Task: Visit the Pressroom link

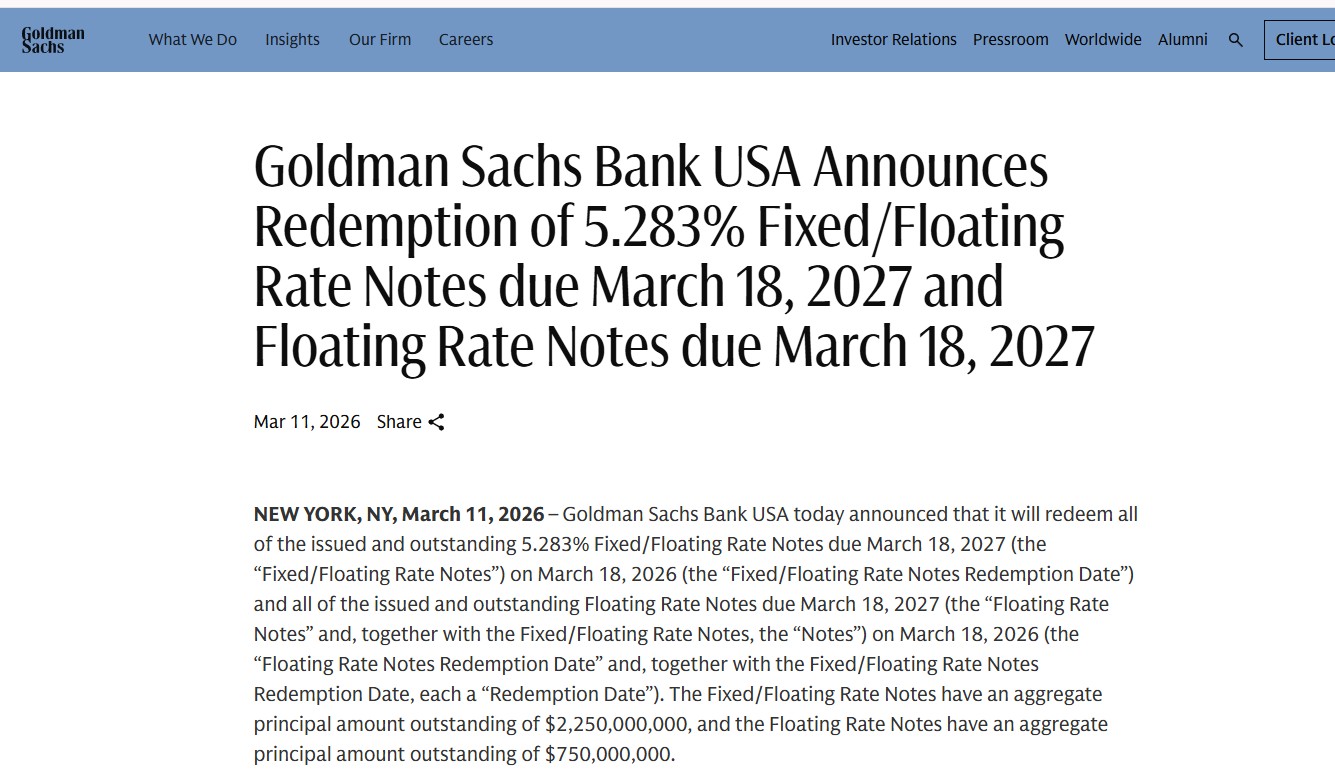Action: click(1011, 40)
